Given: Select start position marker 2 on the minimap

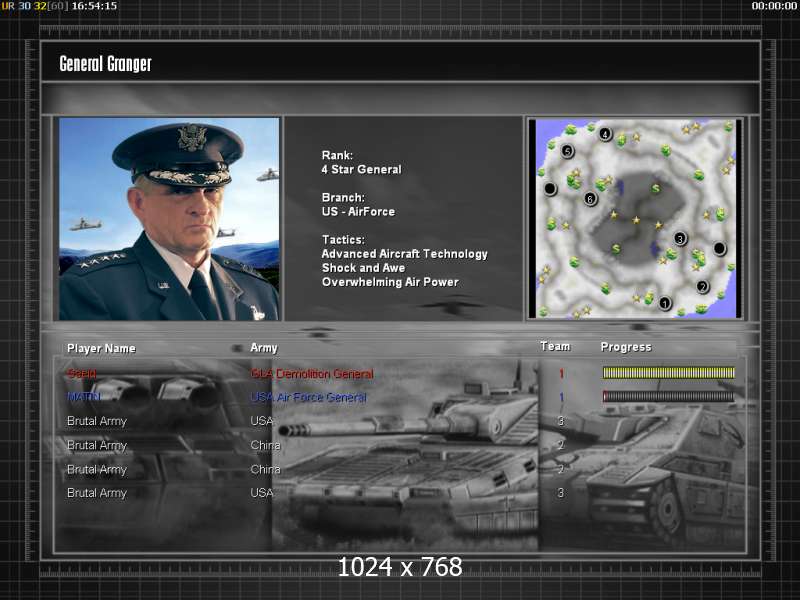Looking at the screenshot, I should click(x=703, y=286).
